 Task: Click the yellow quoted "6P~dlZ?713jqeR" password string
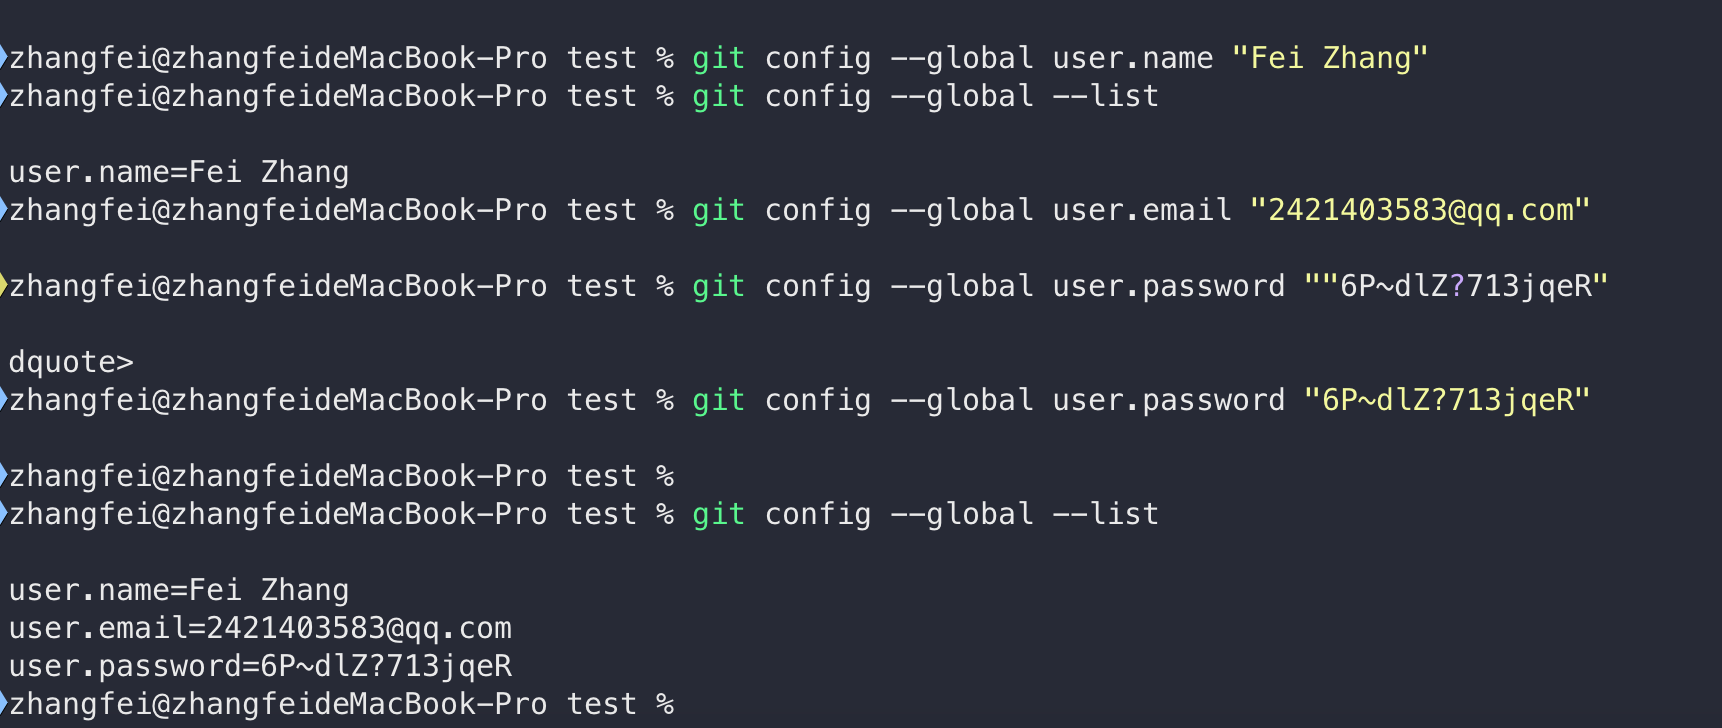coord(1447,400)
